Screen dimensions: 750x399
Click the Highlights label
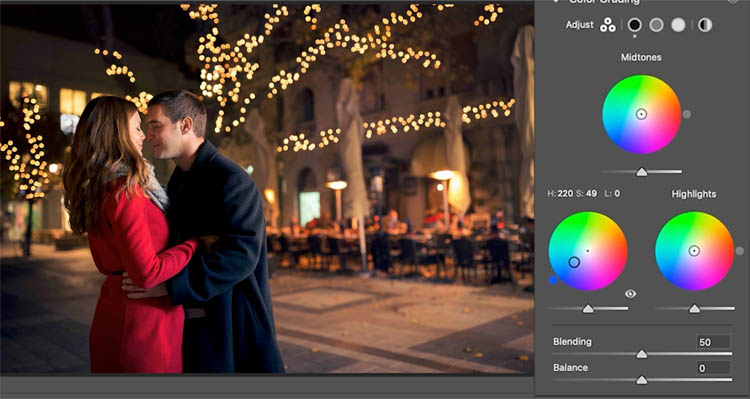[694, 194]
